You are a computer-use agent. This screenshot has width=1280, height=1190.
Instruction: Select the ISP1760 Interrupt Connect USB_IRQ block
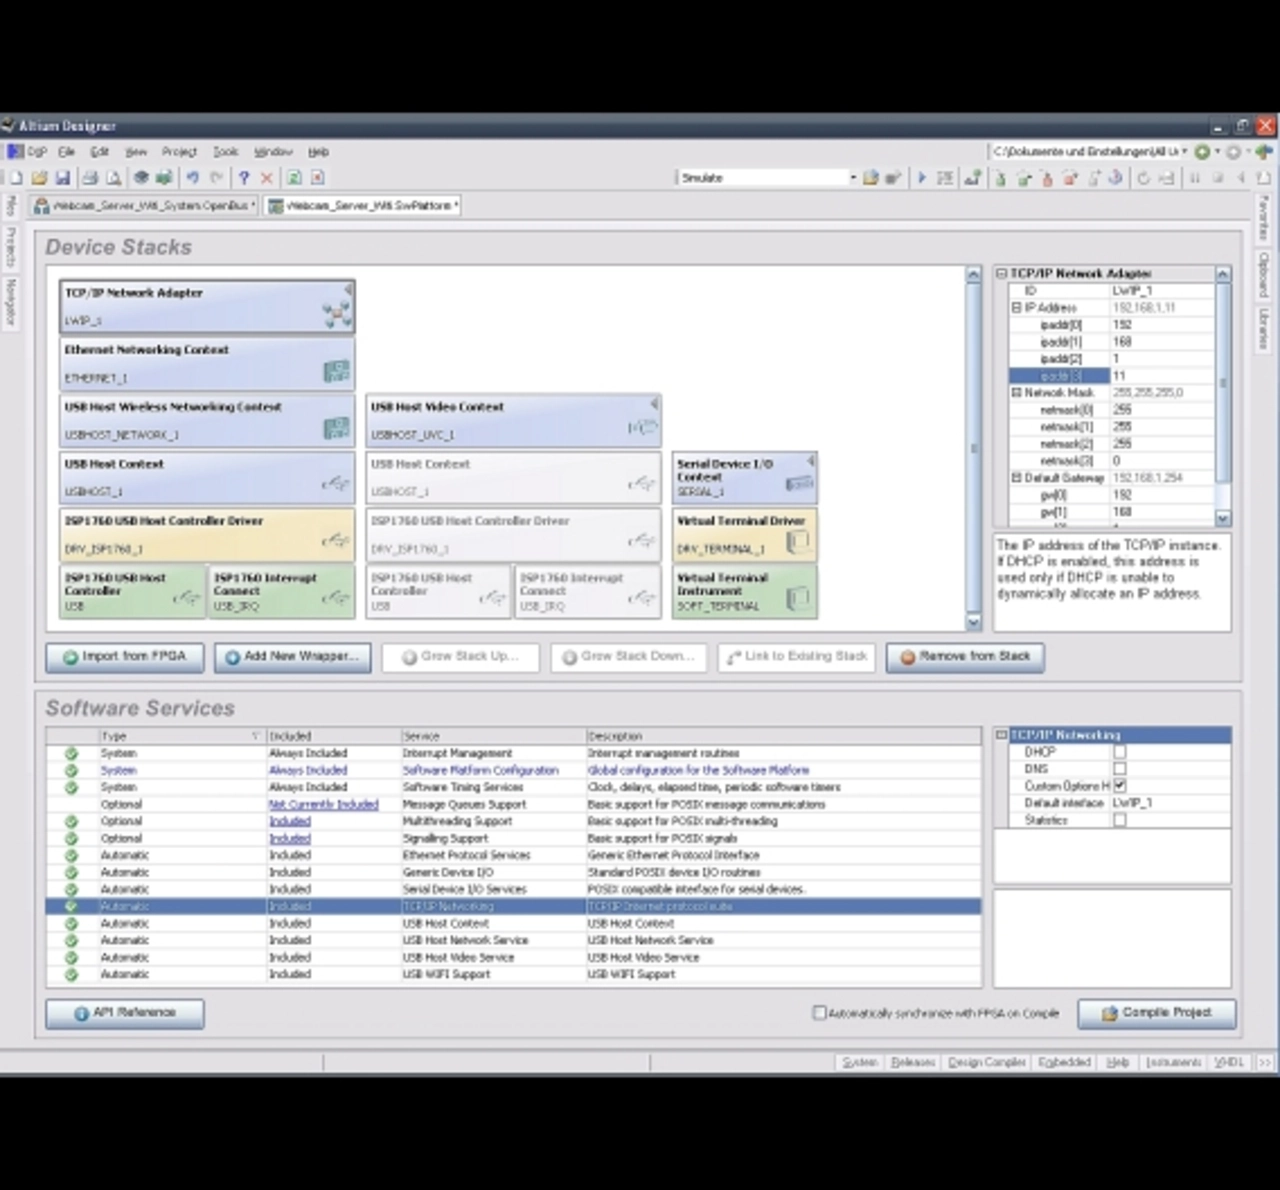click(x=281, y=592)
